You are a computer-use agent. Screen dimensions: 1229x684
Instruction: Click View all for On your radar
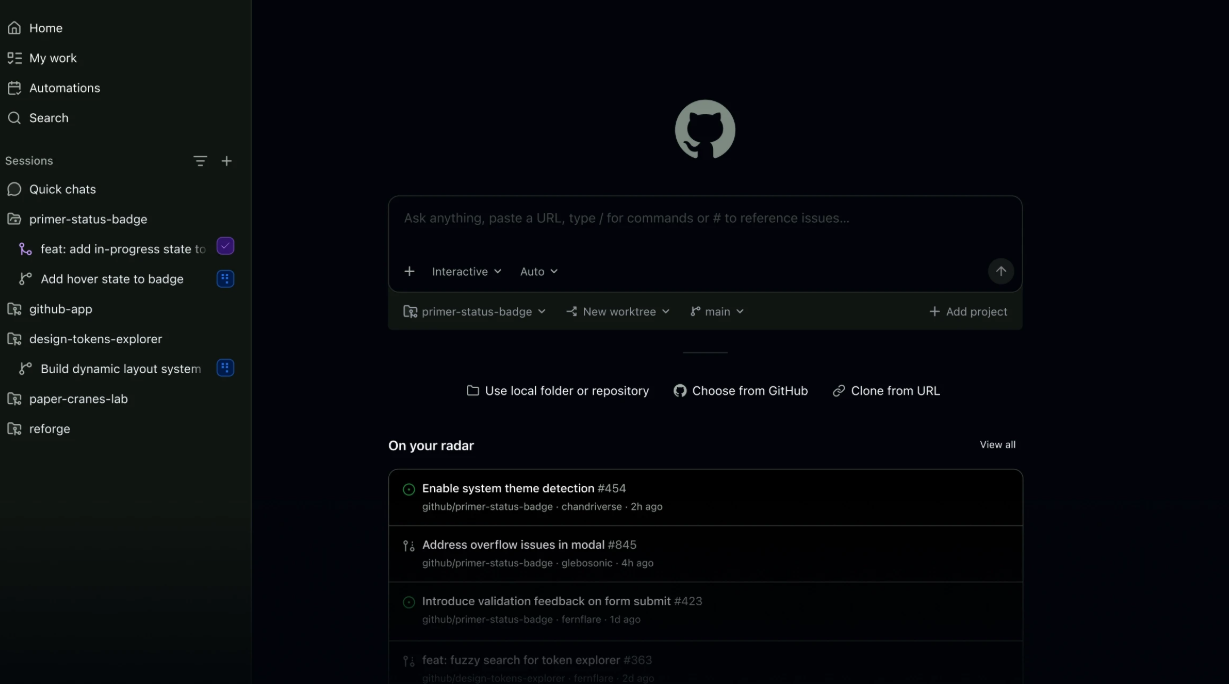click(x=997, y=445)
